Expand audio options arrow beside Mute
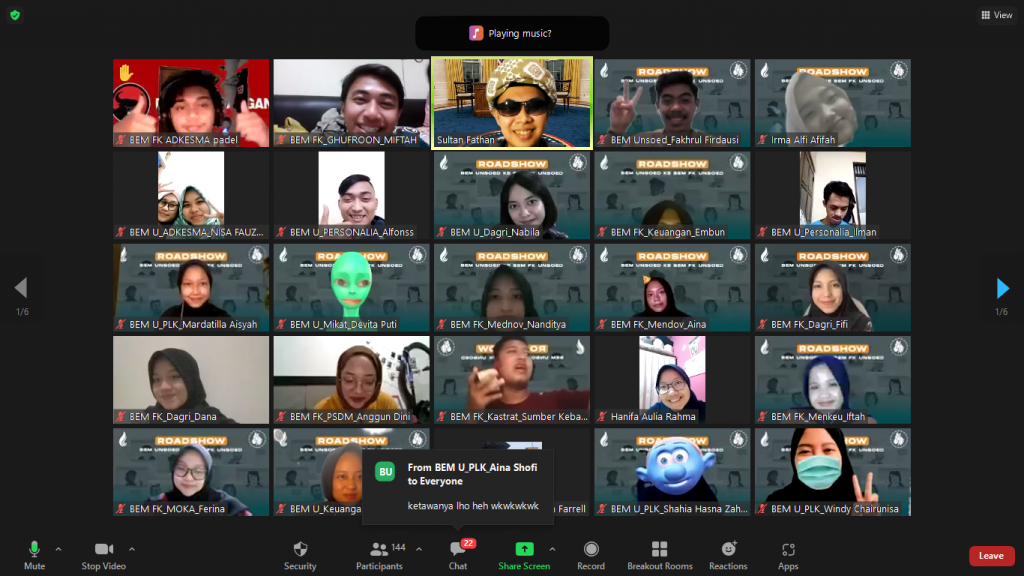Image resolution: width=1024 pixels, height=576 pixels. (x=58, y=548)
